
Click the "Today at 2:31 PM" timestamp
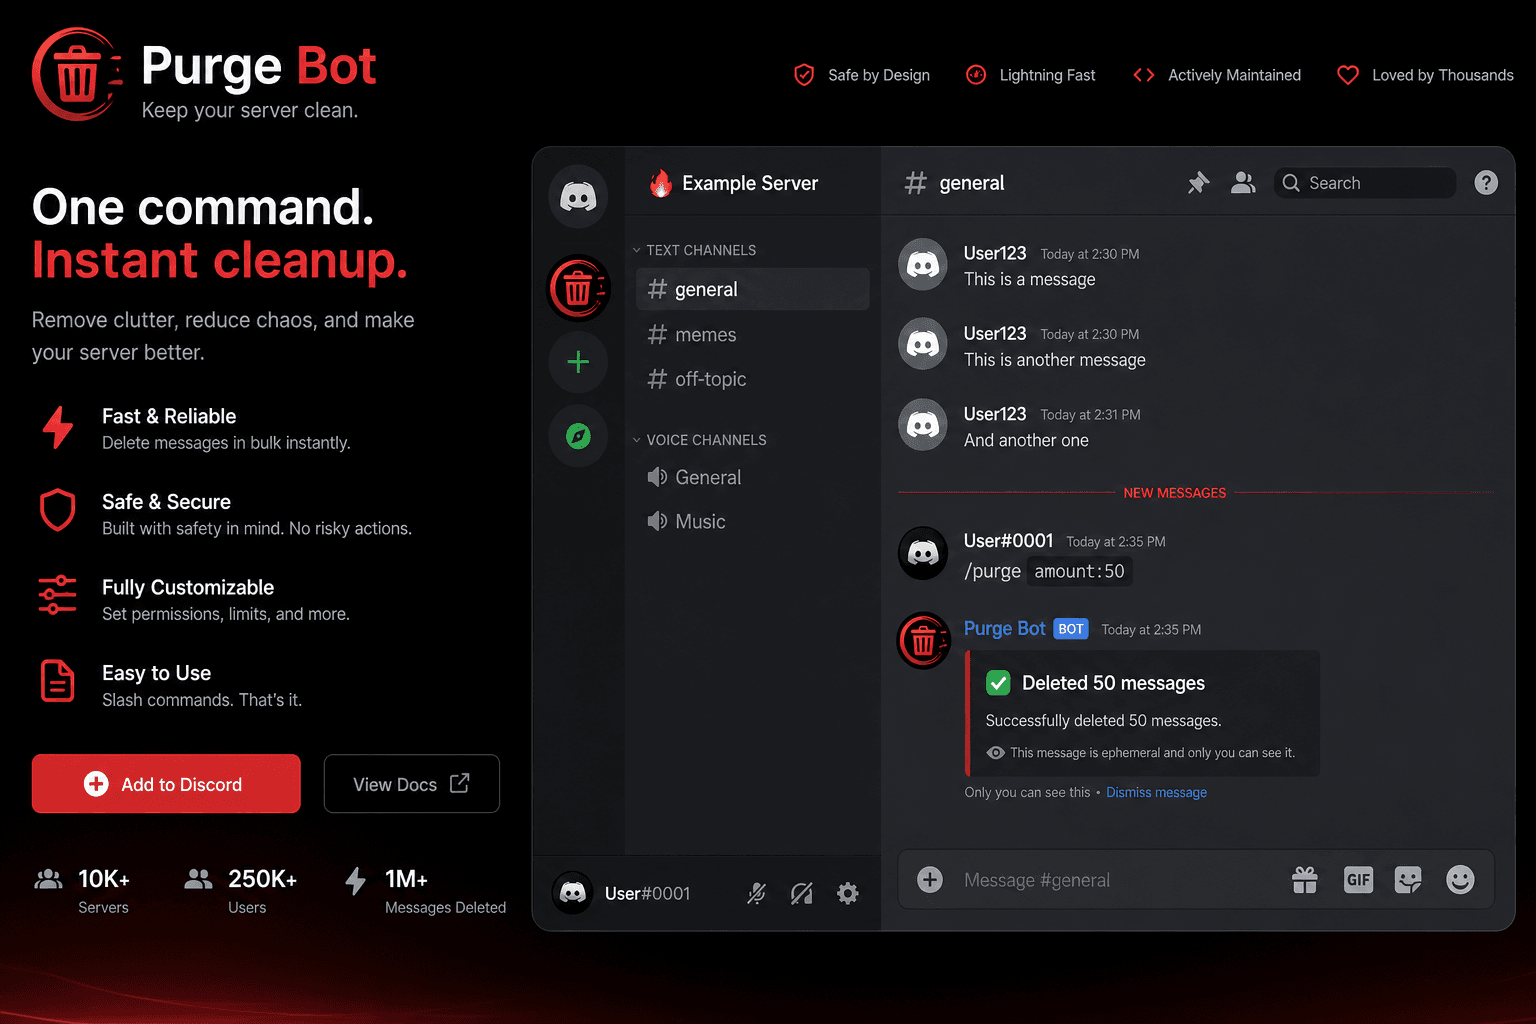pyautogui.click(x=1090, y=415)
